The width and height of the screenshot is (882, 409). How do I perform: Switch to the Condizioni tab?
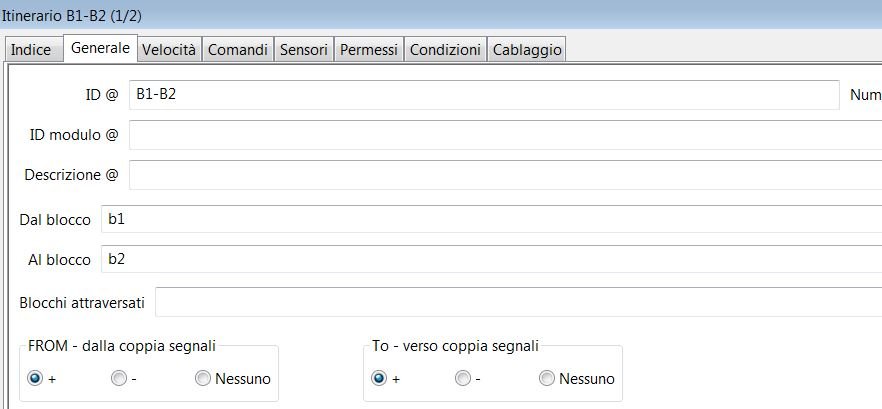point(446,49)
